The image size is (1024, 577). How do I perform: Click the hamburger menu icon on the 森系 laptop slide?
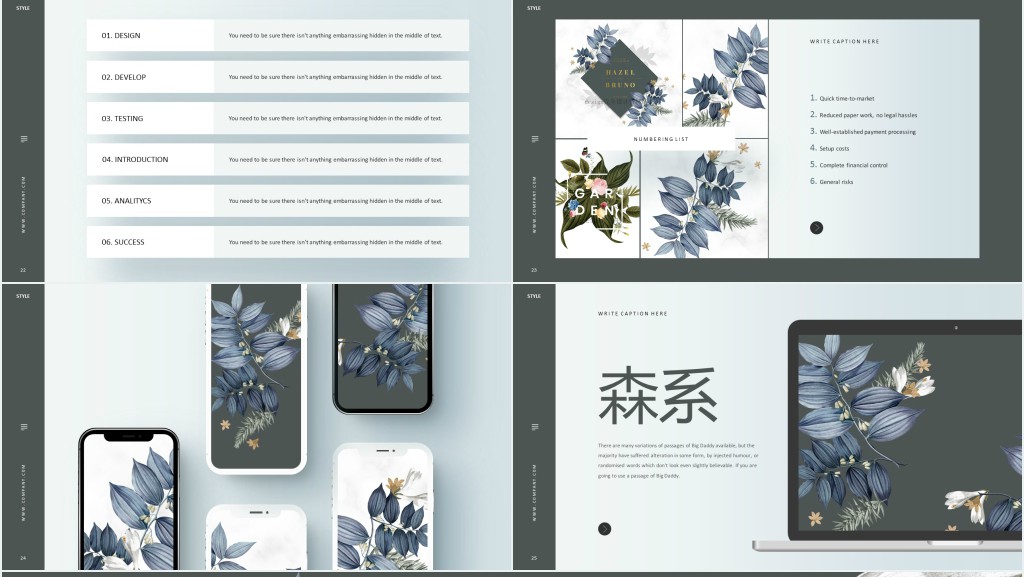click(535, 427)
